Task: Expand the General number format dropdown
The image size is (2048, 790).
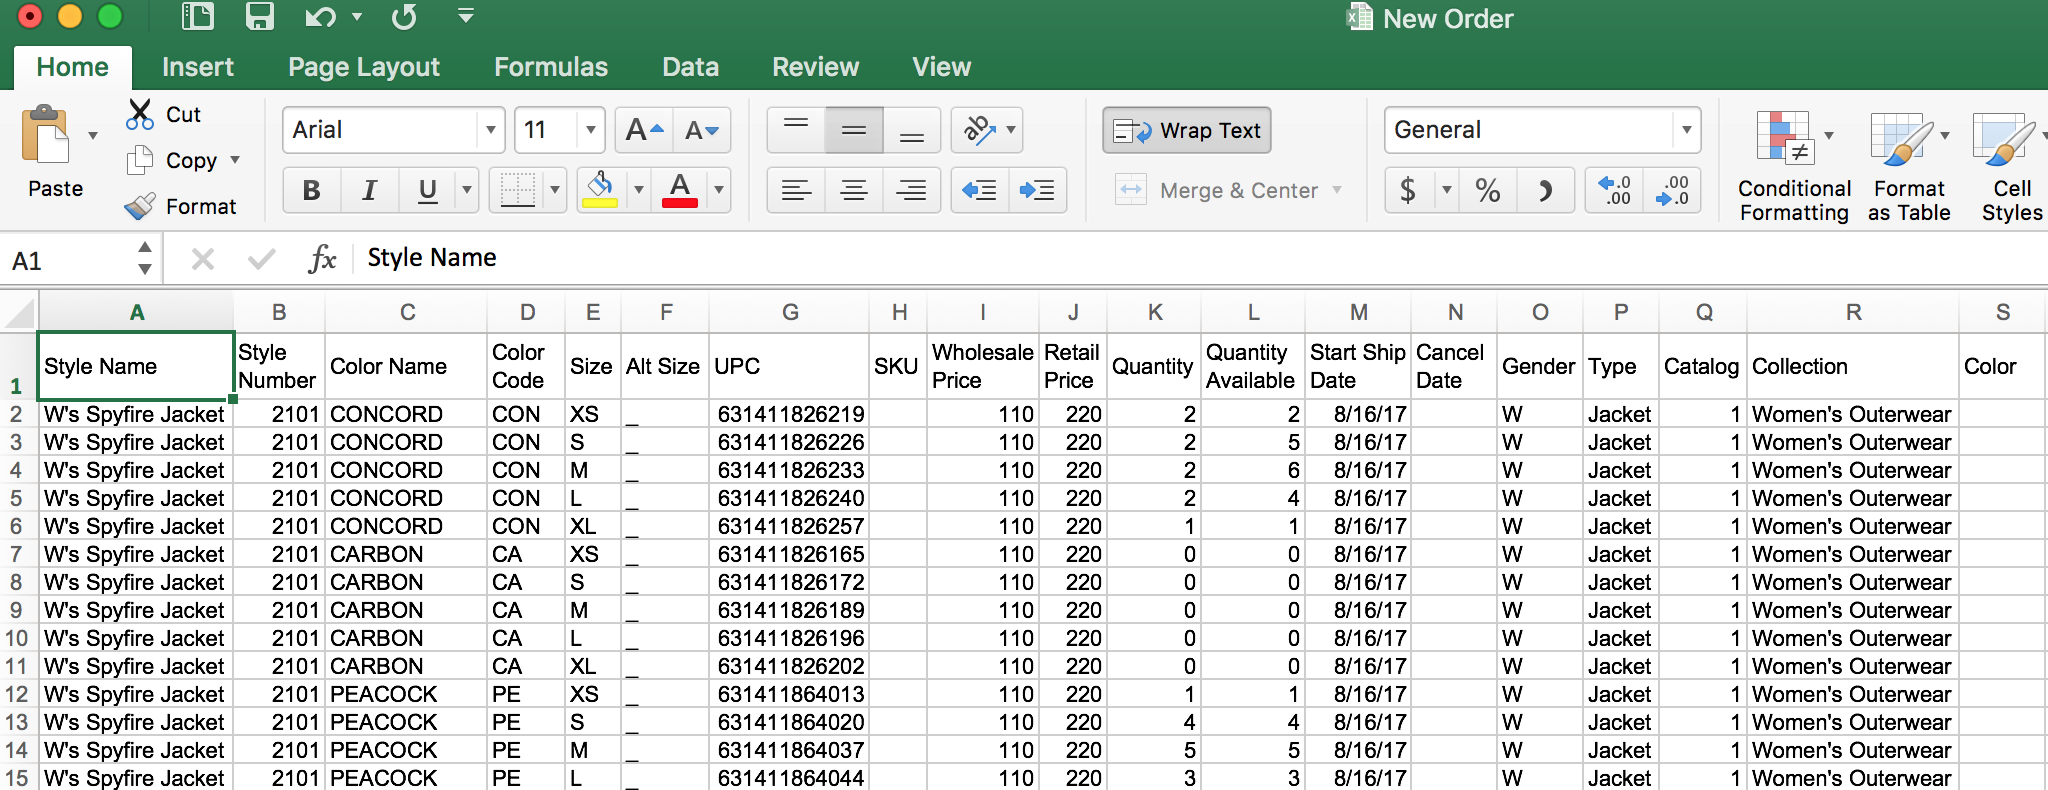Action: click(1686, 130)
